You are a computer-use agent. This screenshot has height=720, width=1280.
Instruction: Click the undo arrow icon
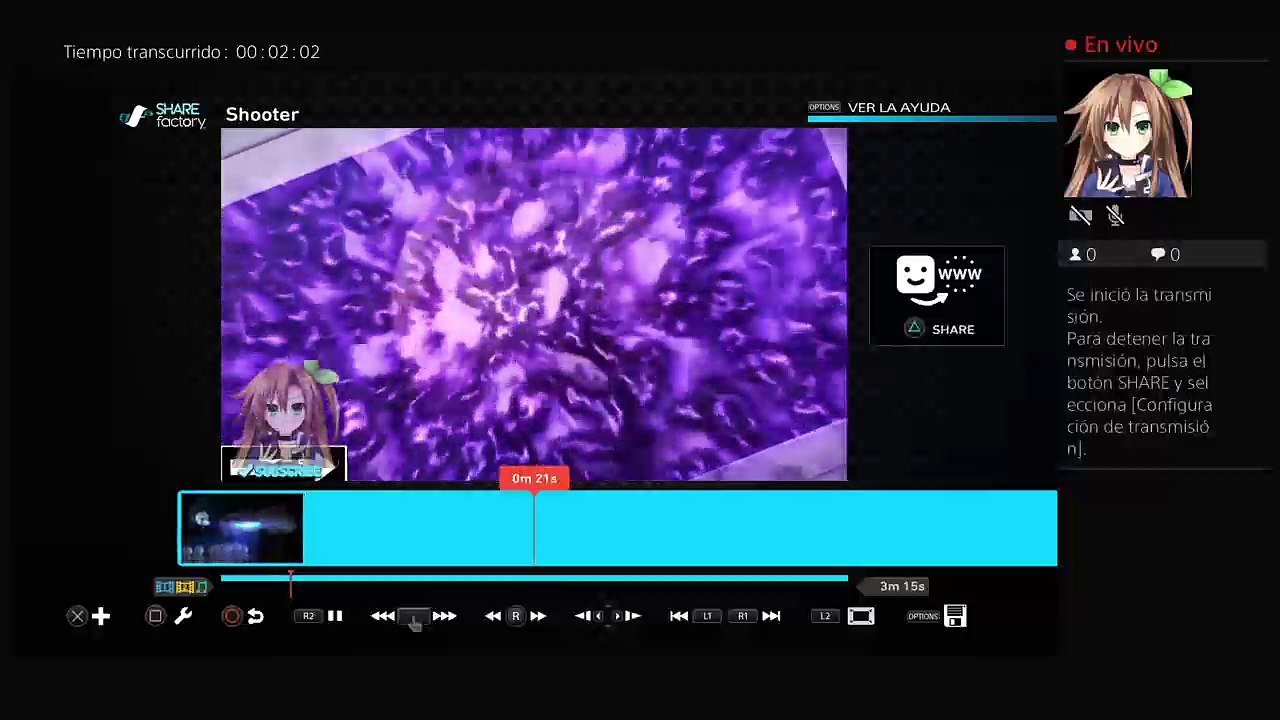point(256,616)
